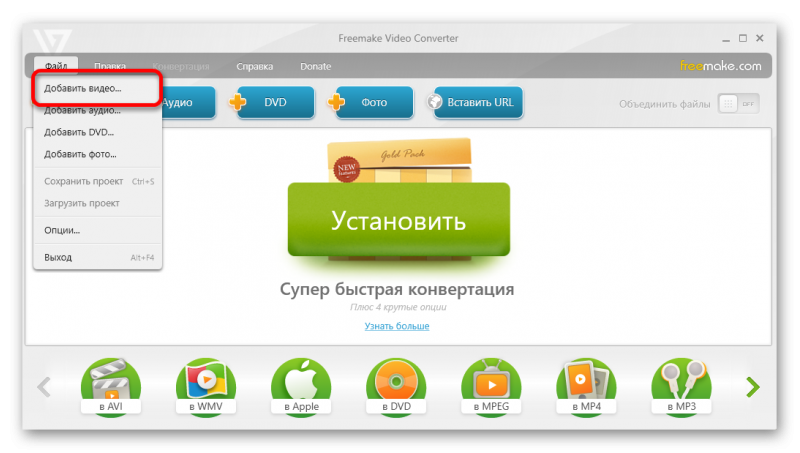
Task: Open the 'Узнать больше' link
Action: pyautogui.click(x=396, y=325)
